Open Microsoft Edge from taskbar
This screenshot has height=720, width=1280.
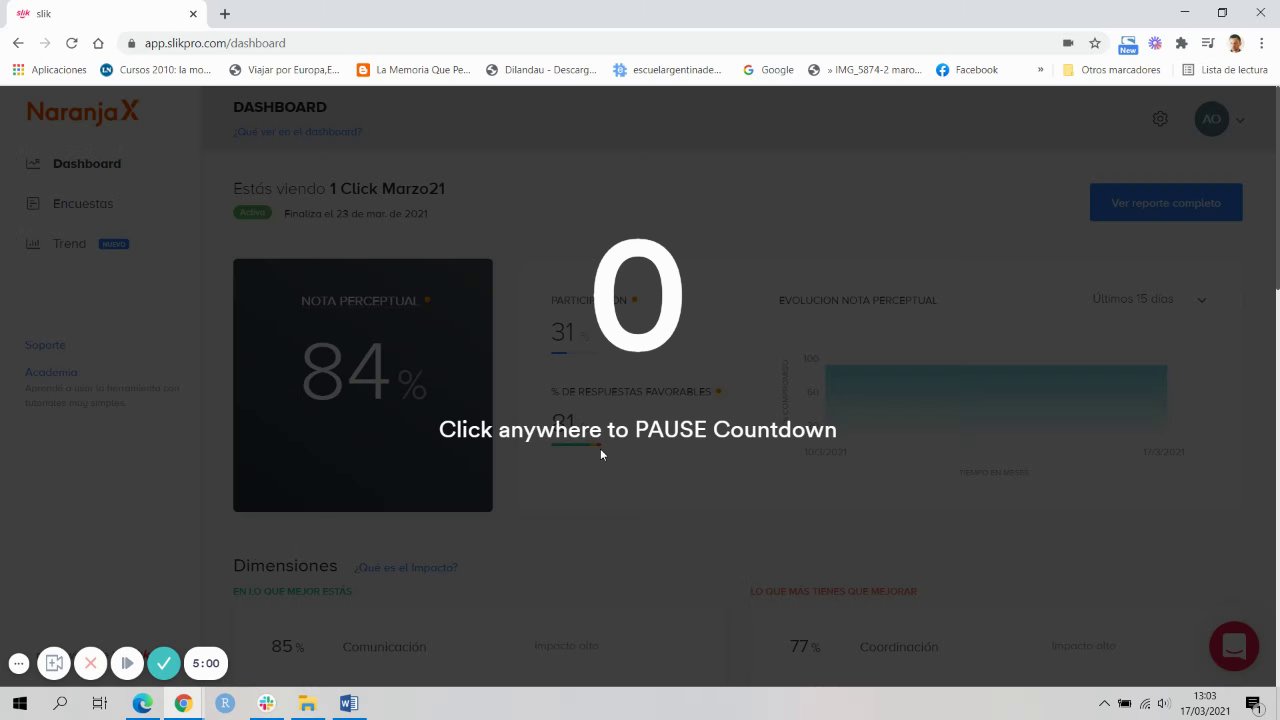[x=143, y=703]
